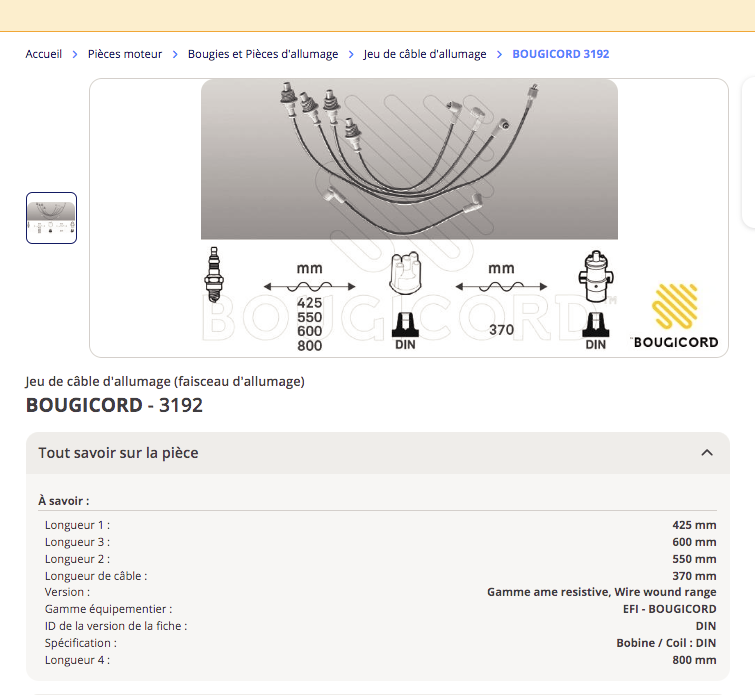Open the Bougies et Pièces d'allumage breadcrumb

tap(263, 54)
